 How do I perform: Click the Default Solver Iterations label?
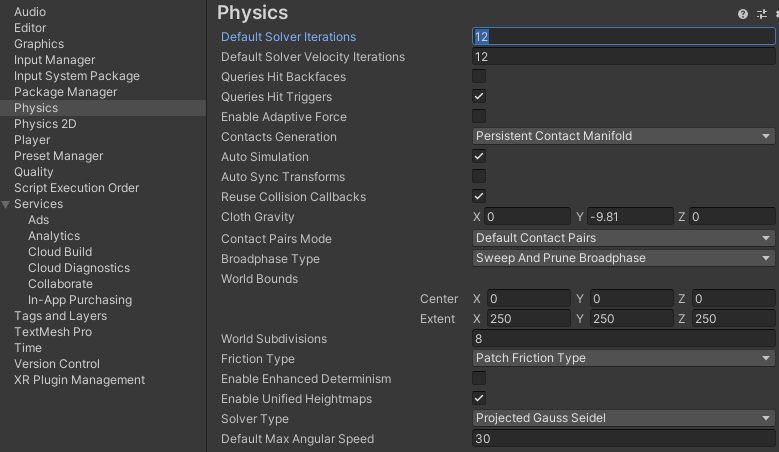288,37
